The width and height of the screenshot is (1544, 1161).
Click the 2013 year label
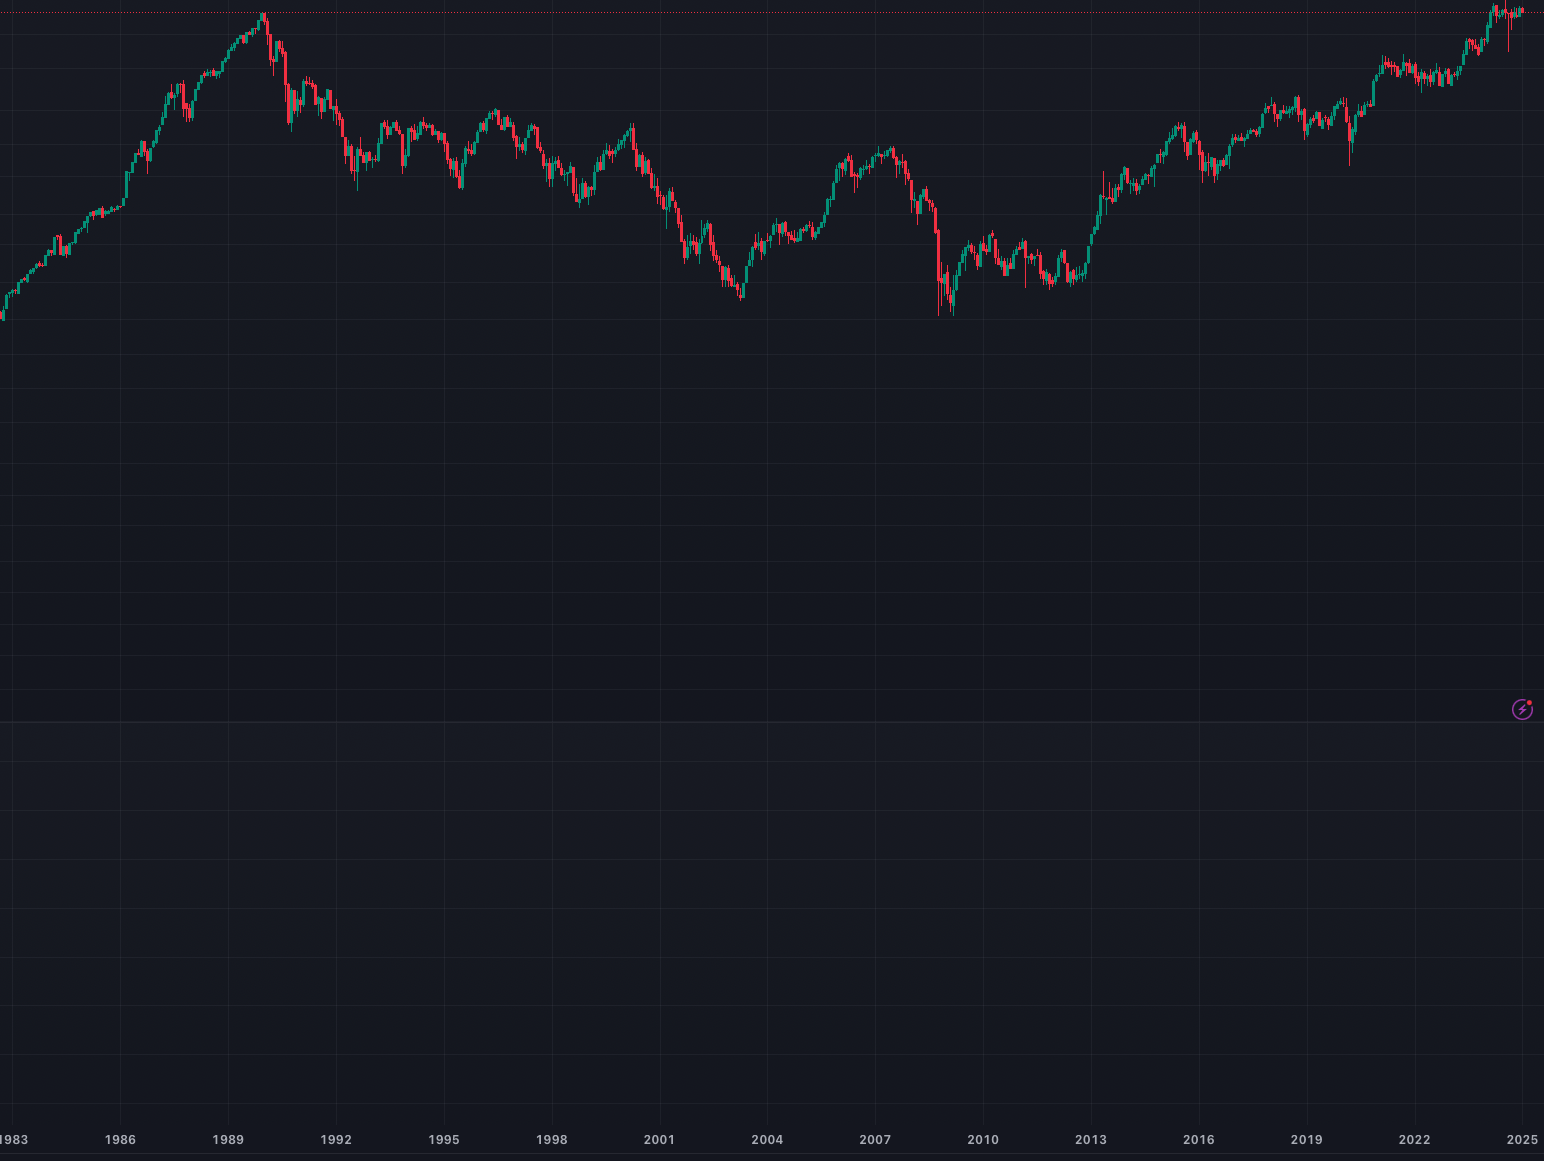click(x=1092, y=1139)
